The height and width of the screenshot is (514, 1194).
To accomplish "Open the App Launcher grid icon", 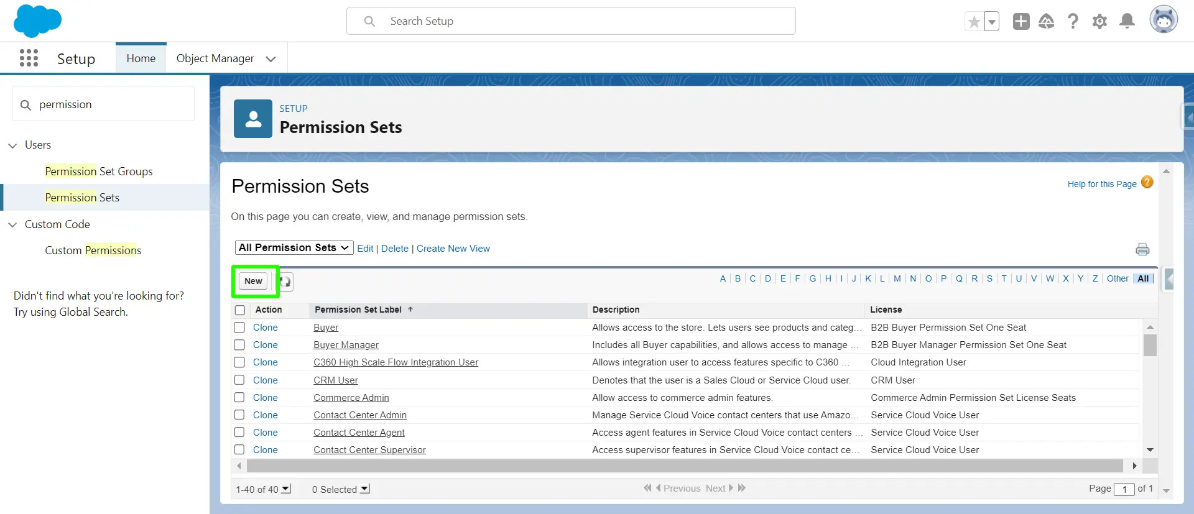I will tap(29, 58).
